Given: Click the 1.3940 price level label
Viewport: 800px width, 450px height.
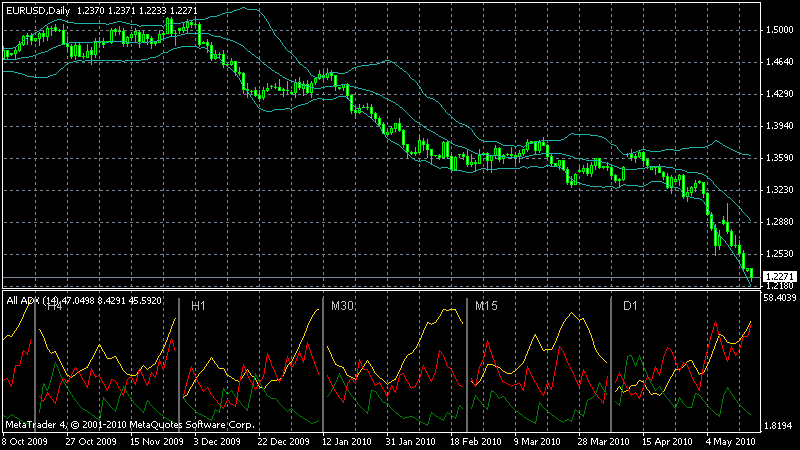Looking at the screenshot, I should point(780,126).
